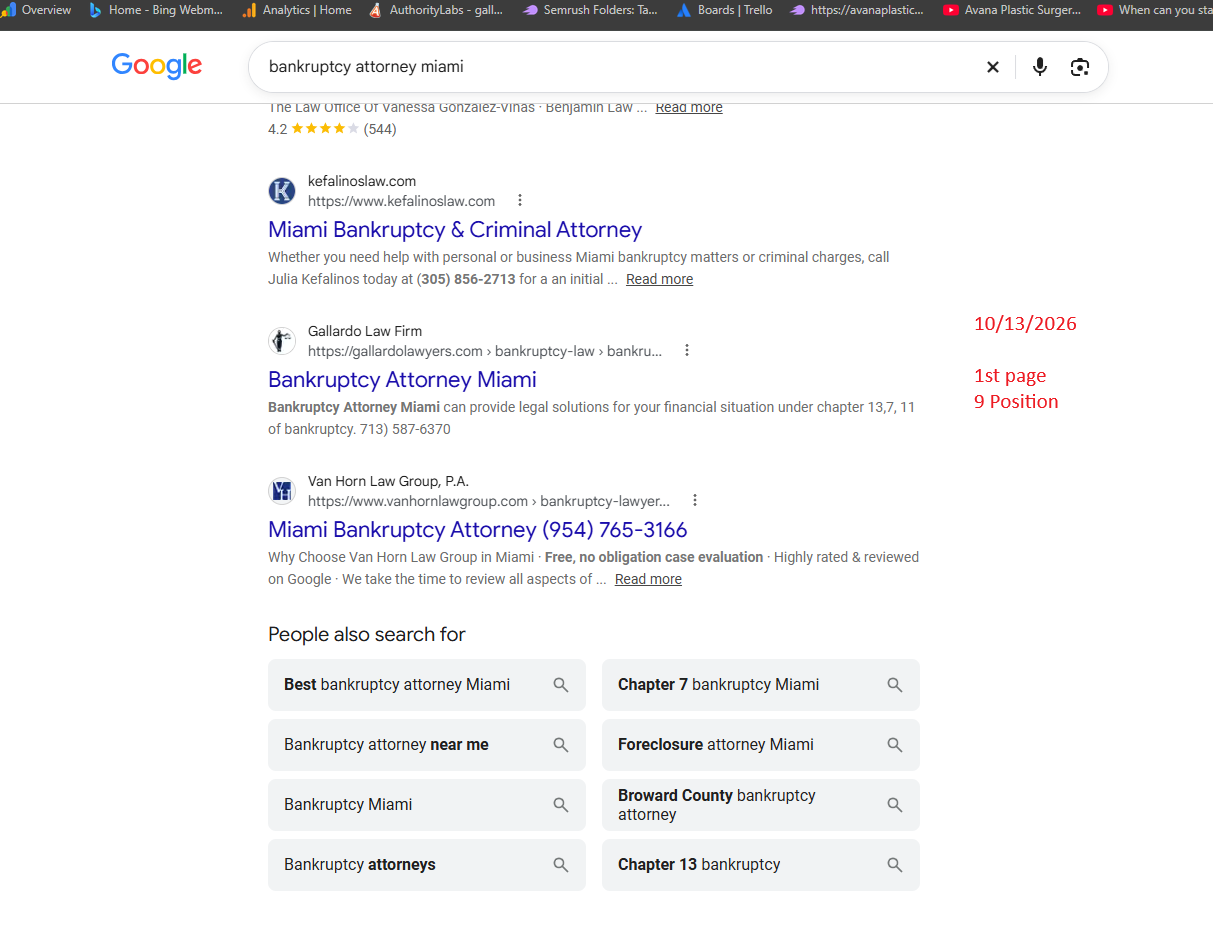Open 'When can you sta...' YouTube bookmark

[1155, 10]
